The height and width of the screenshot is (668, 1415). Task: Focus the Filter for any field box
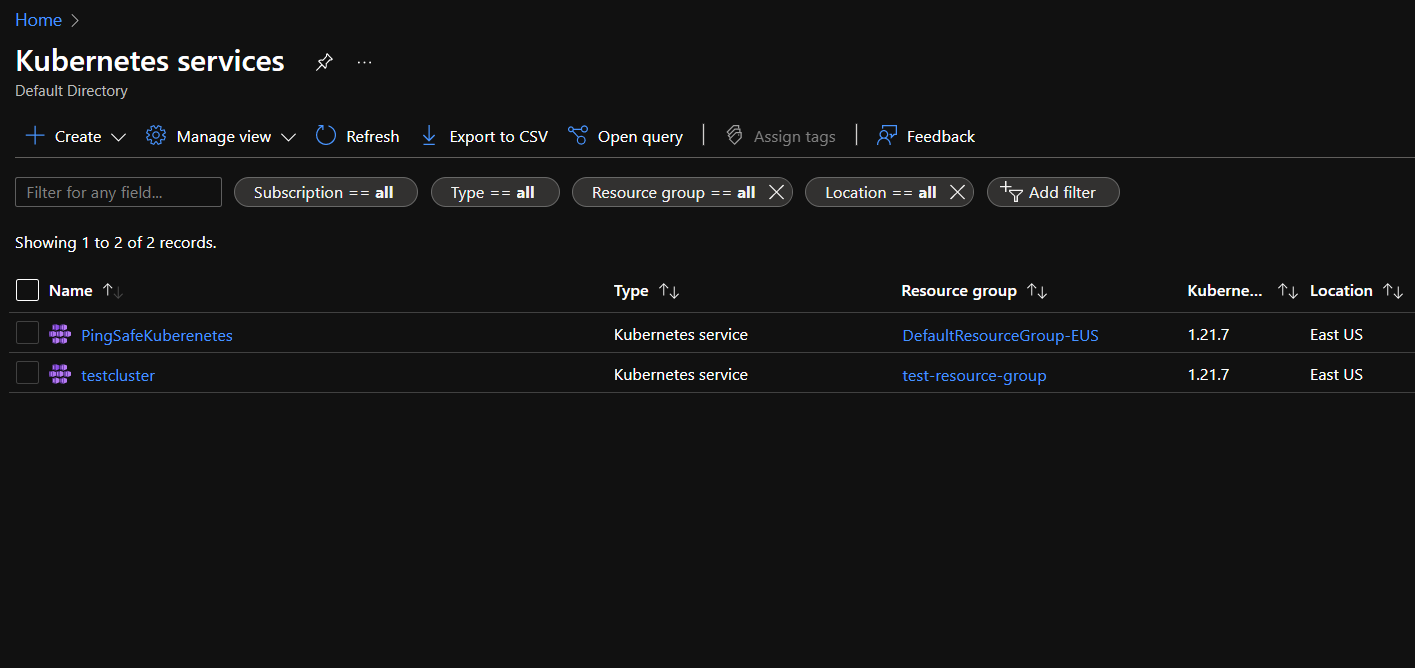[x=118, y=192]
